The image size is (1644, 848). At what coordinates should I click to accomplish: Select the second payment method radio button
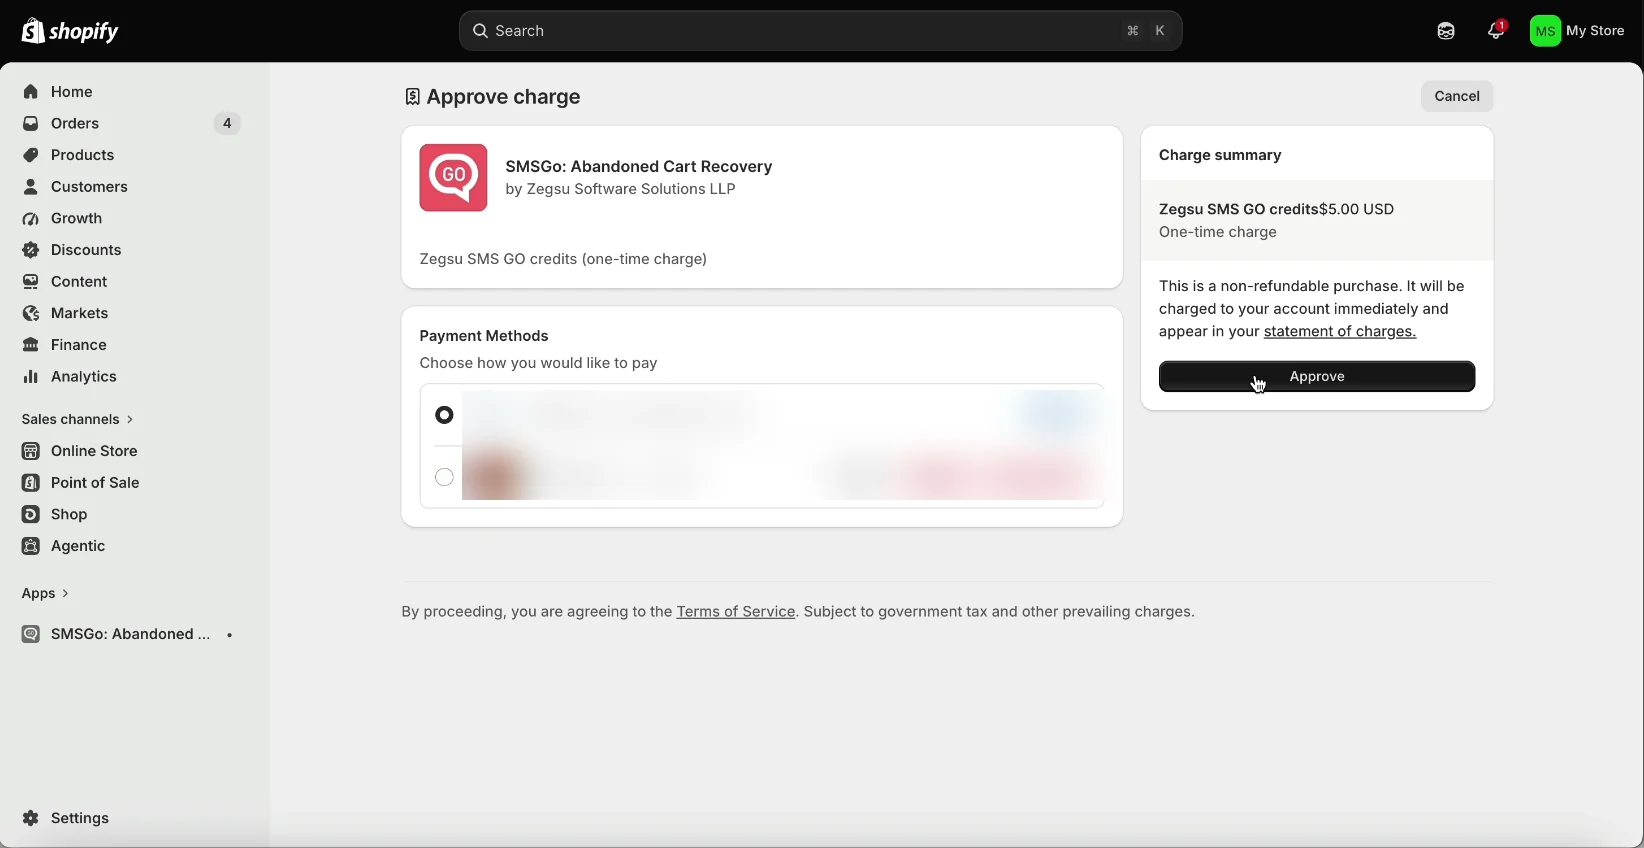[x=445, y=478]
